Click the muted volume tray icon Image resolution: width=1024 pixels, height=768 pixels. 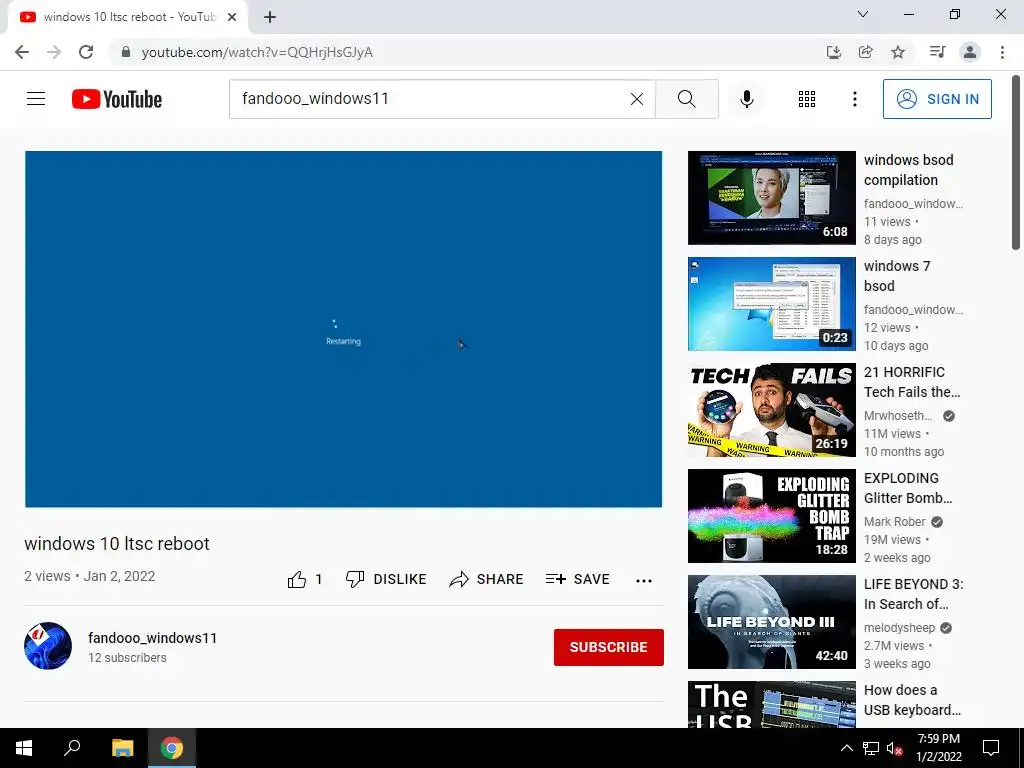895,748
